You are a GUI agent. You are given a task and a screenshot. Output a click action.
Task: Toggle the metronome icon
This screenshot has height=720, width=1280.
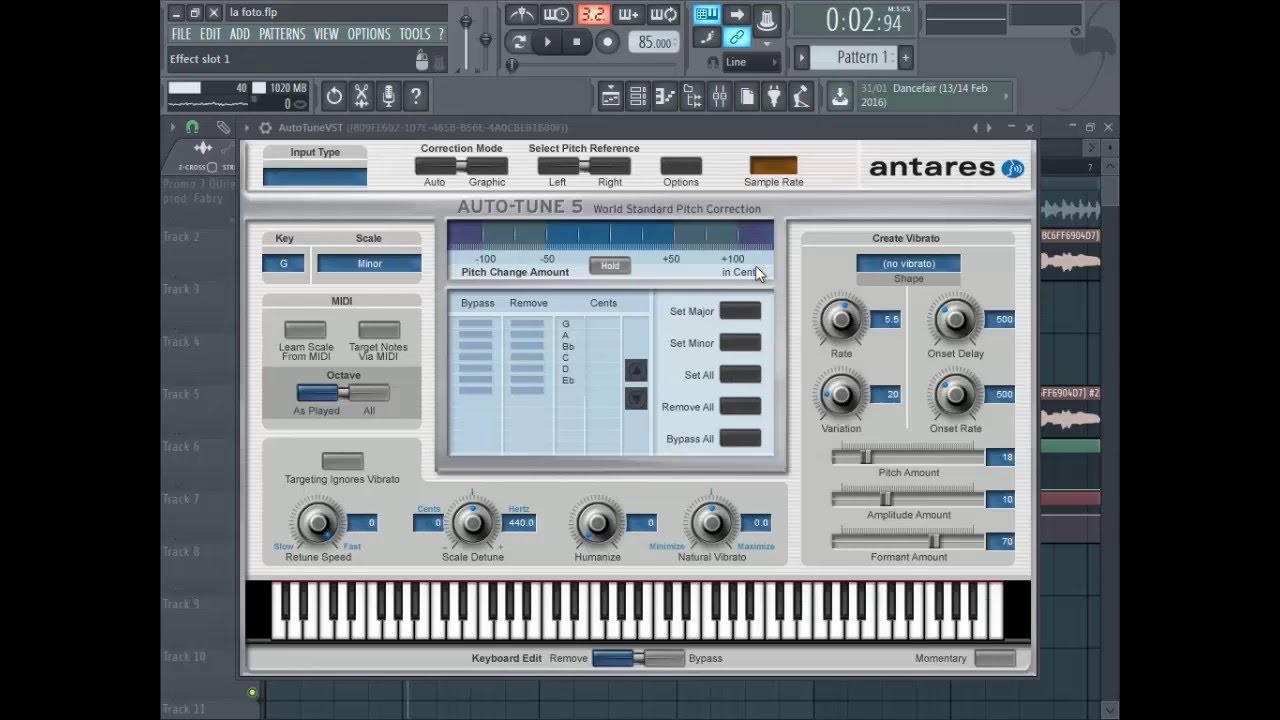pos(521,14)
